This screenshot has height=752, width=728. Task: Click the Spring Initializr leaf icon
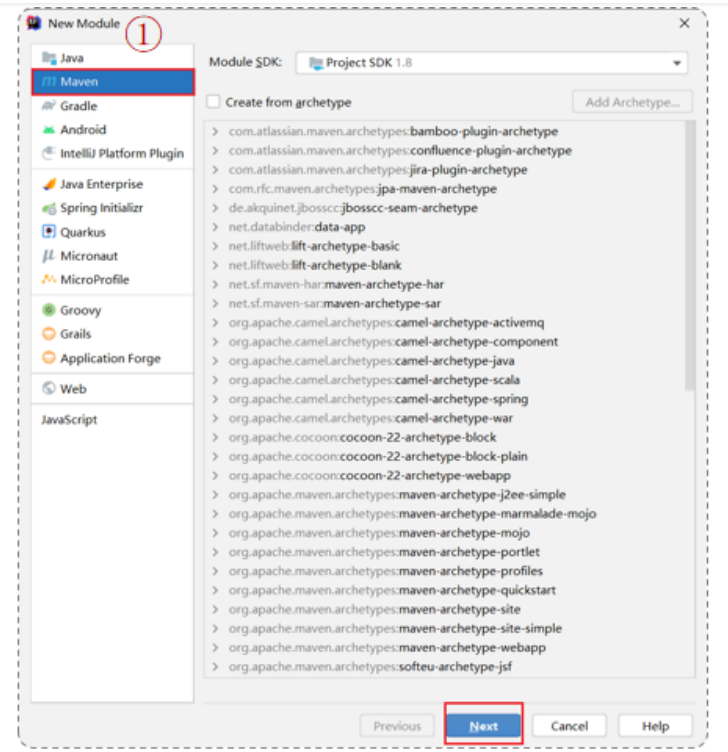tap(49, 208)
